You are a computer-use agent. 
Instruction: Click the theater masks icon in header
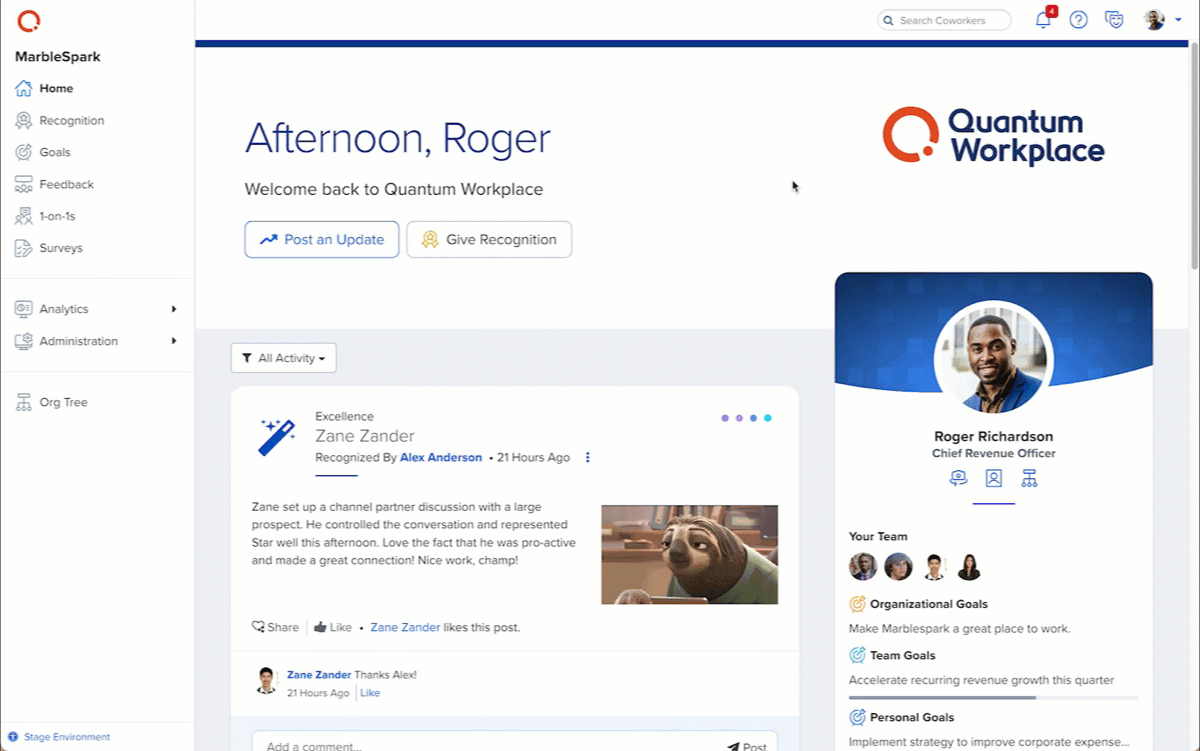(1114, 20)
